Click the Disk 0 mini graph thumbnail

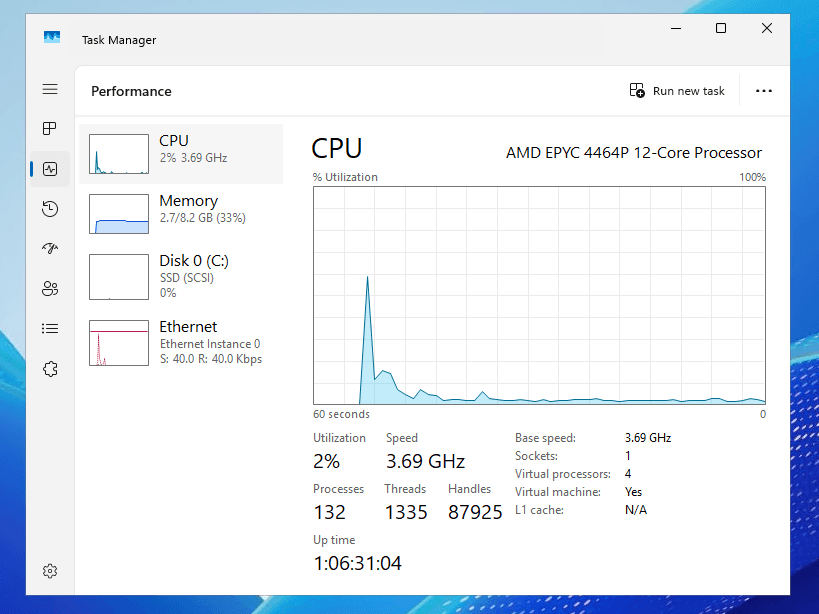pos(119,277)
